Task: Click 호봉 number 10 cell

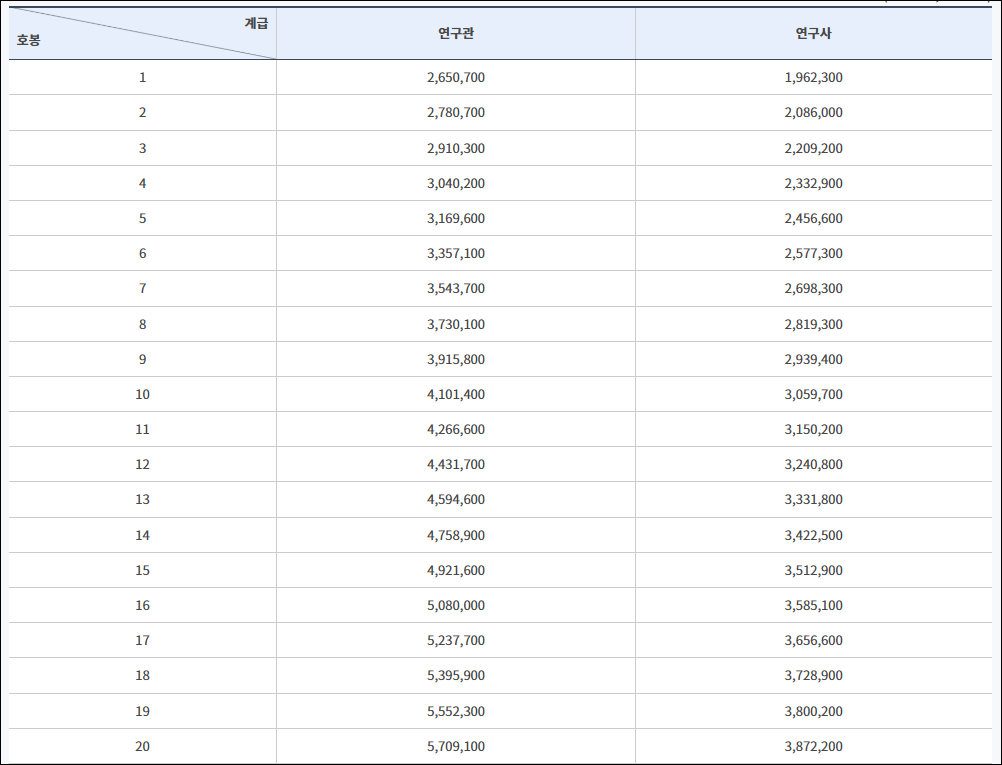Action: (x=143, y=394)
